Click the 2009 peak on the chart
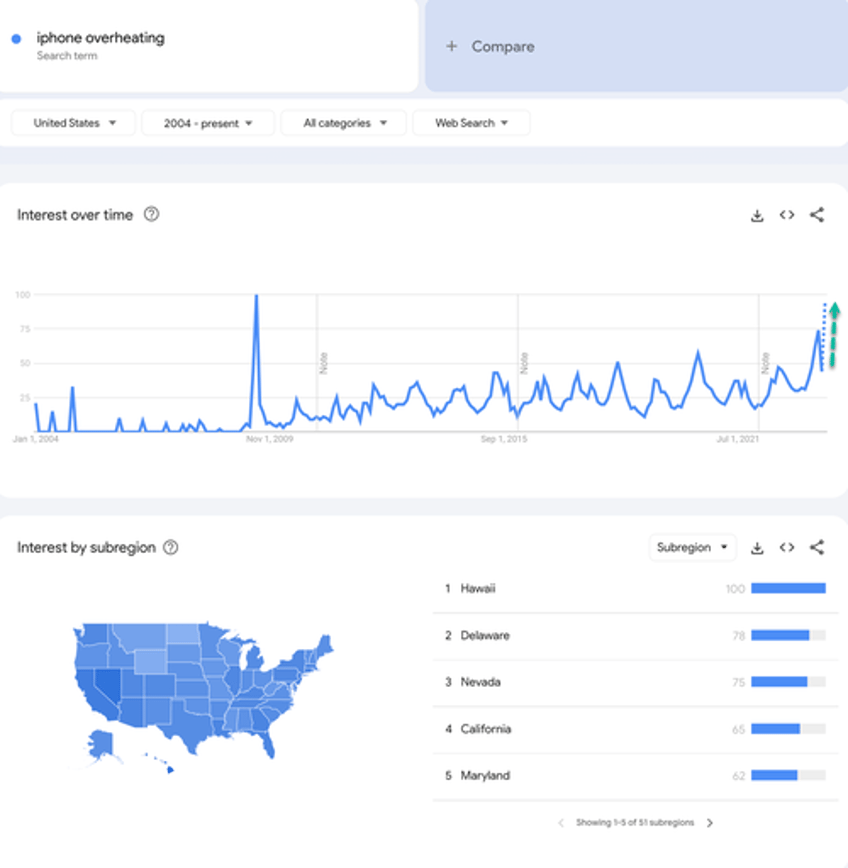 [257, 297]
